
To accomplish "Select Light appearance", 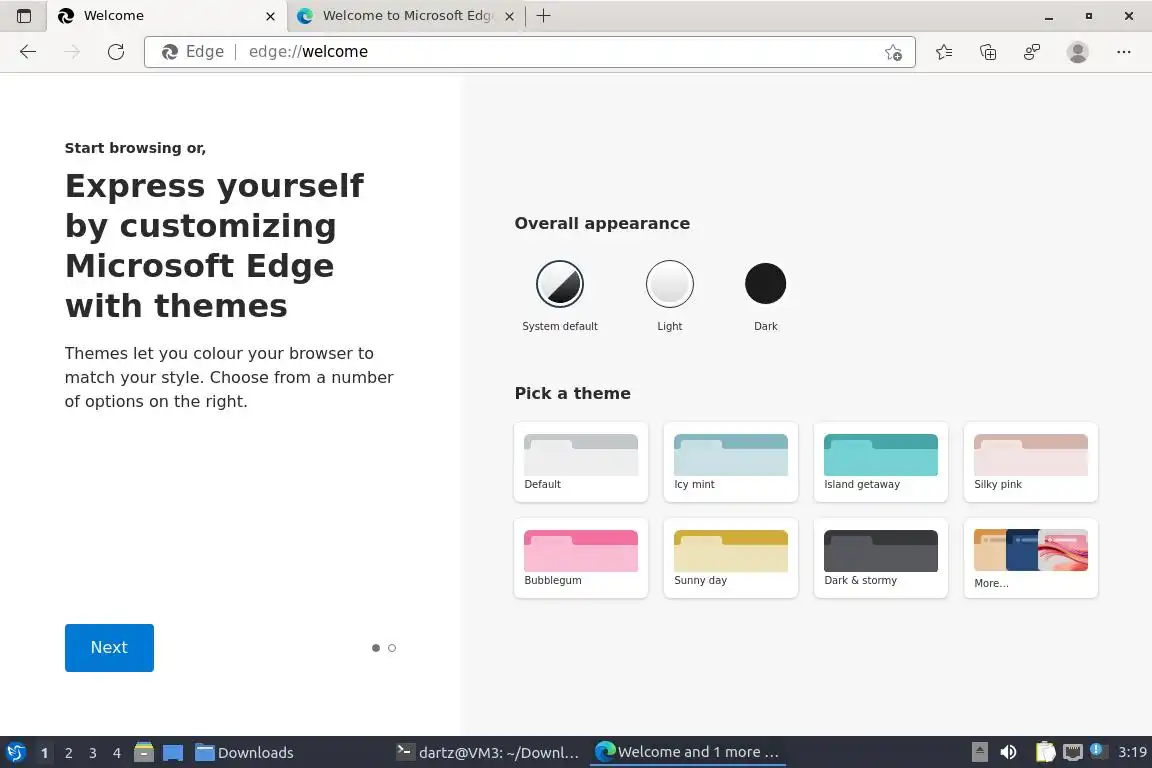I will coord(669,284).
